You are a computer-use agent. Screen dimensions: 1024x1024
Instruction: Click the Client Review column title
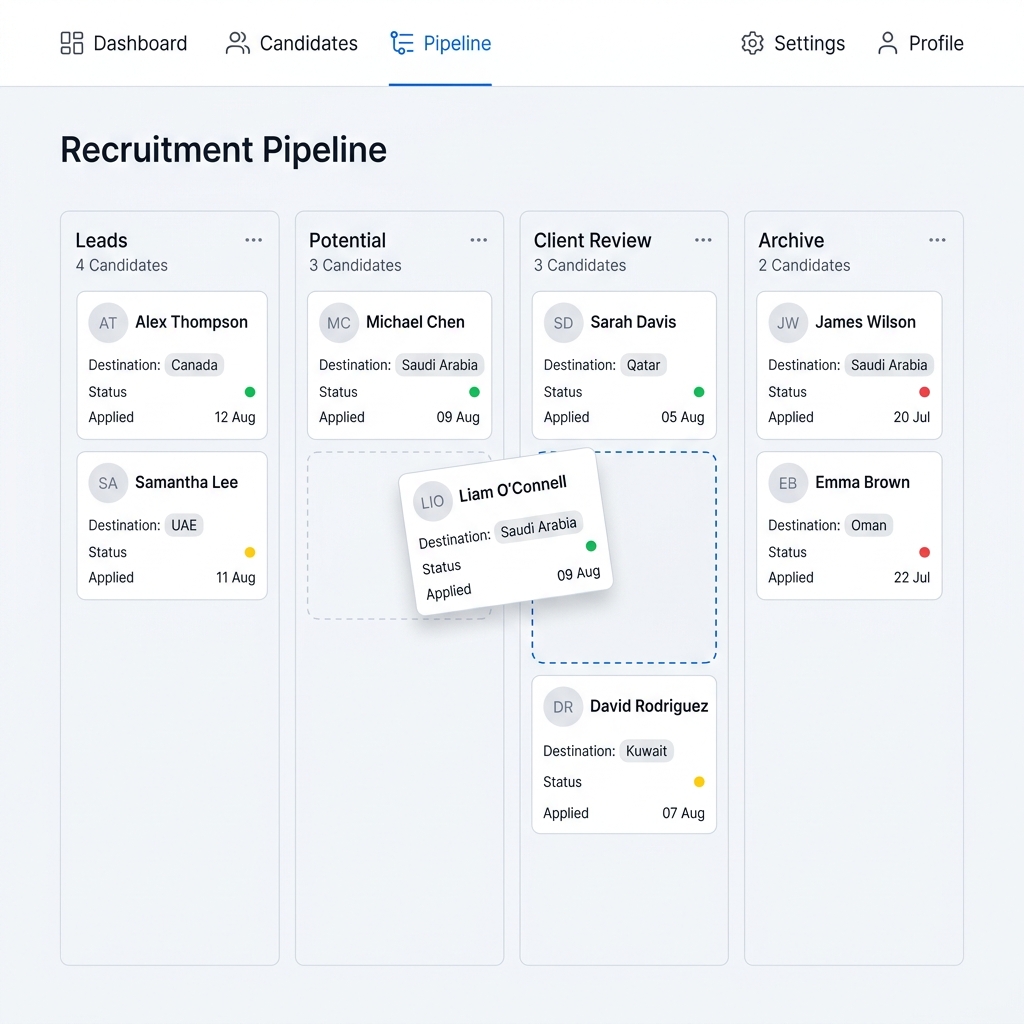point(592,240)
